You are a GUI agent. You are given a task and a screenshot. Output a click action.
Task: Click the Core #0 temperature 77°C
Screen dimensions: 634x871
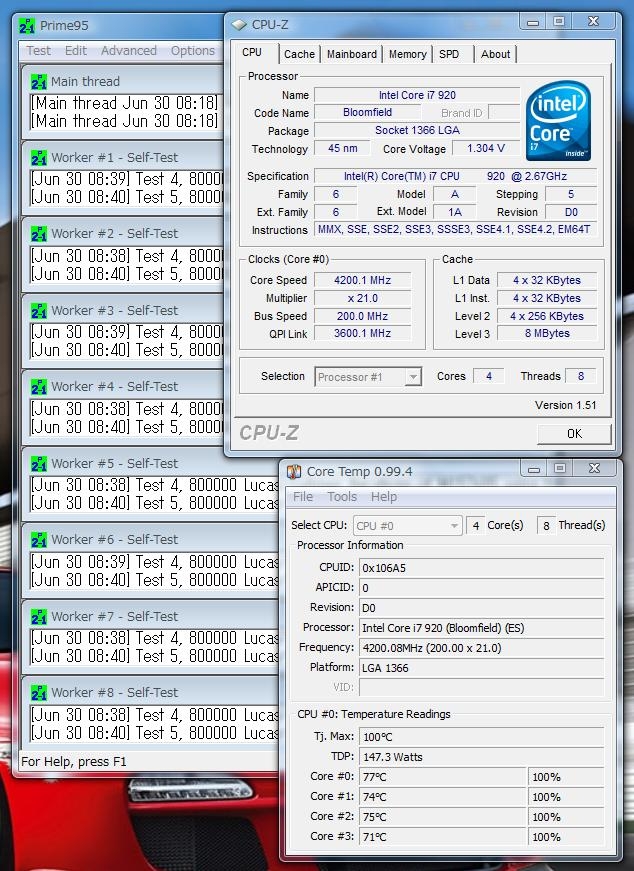(443, 777)
